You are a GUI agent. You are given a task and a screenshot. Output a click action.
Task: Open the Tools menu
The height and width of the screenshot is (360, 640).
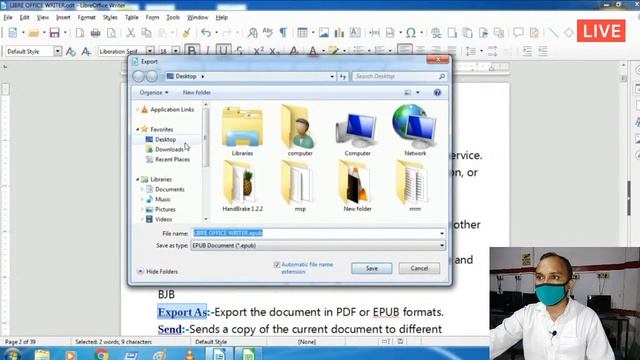[173, 18]
